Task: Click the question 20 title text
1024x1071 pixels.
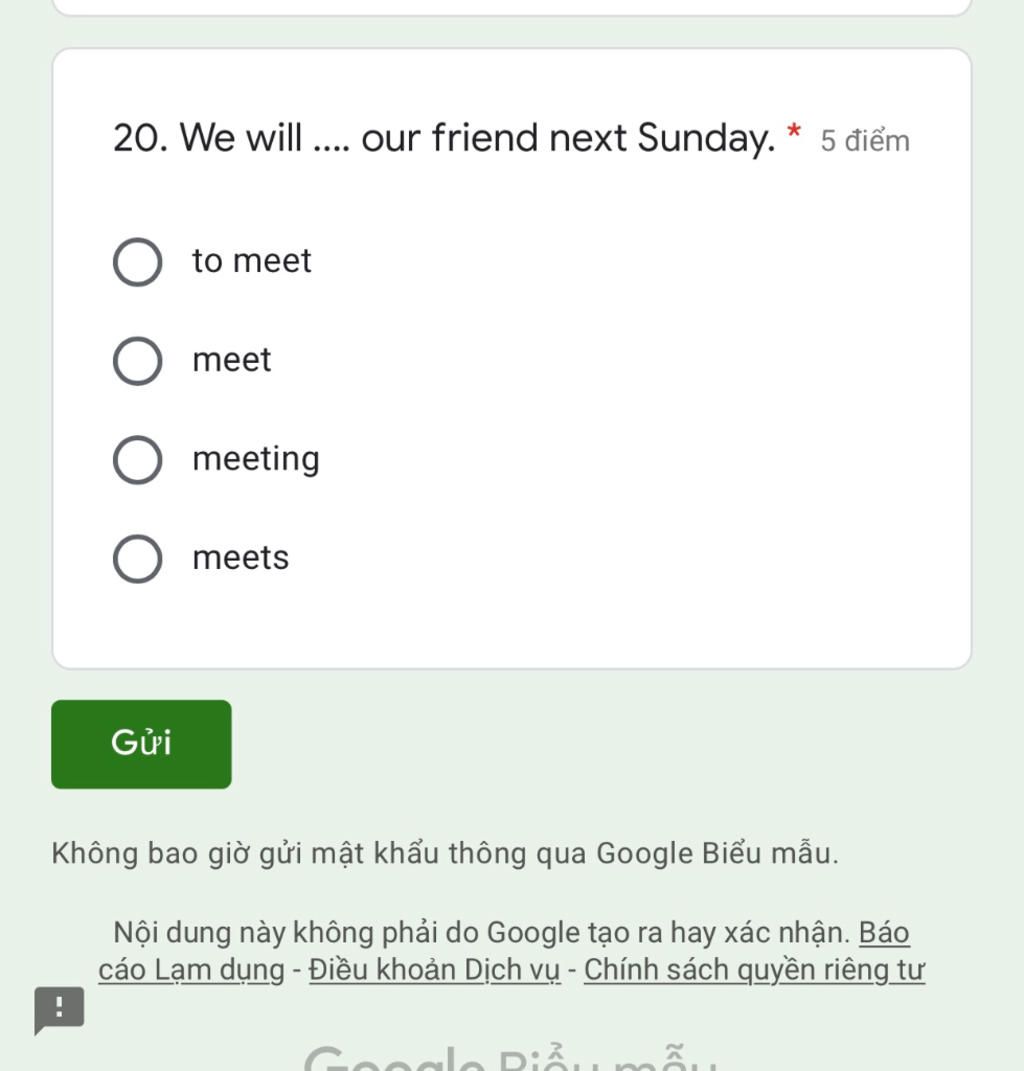Action: coord(444,139)
